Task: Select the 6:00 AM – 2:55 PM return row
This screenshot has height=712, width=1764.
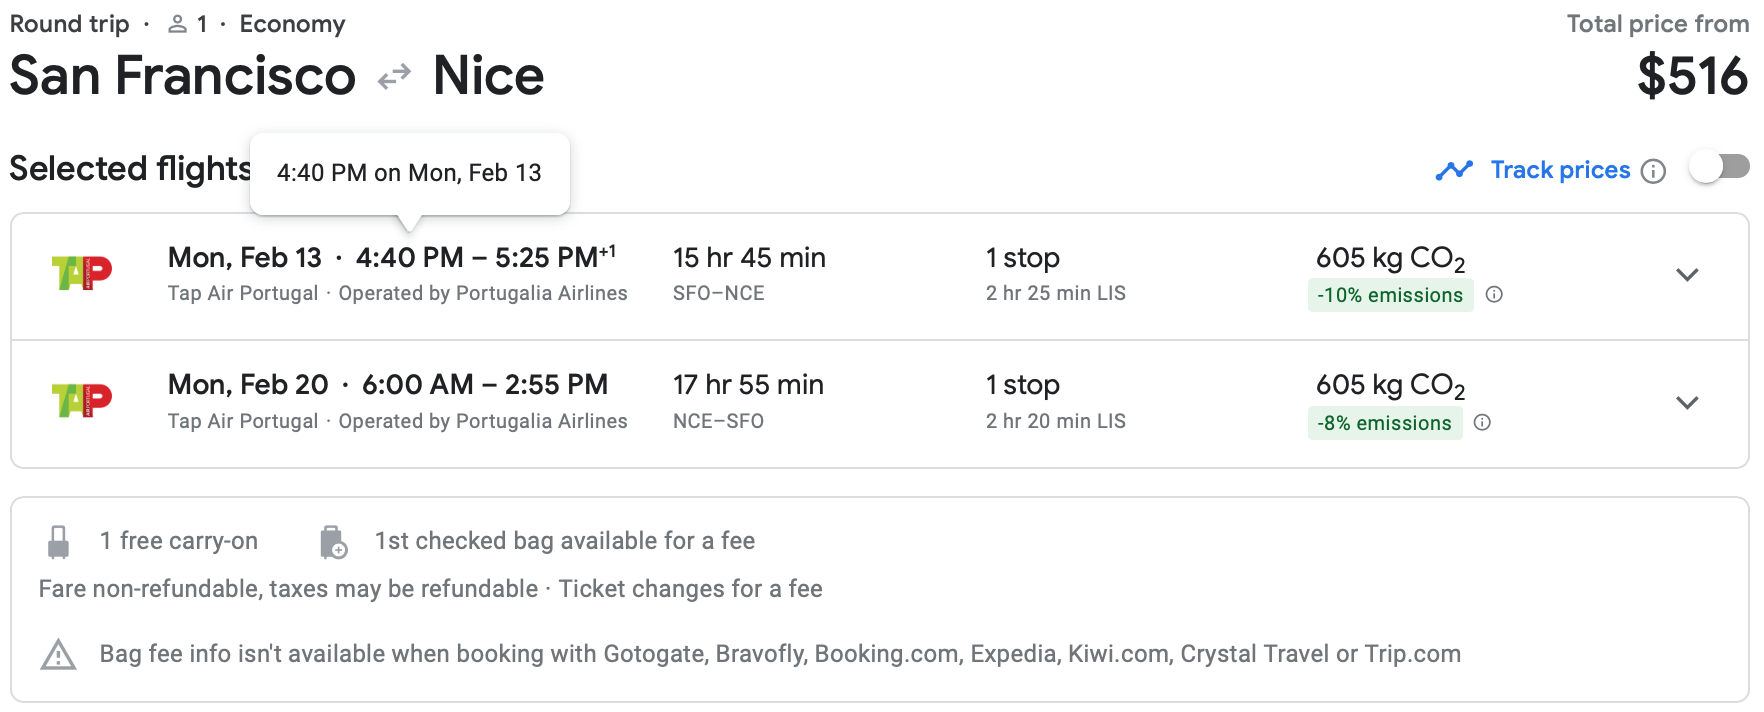Action: [x=880, y=404]
